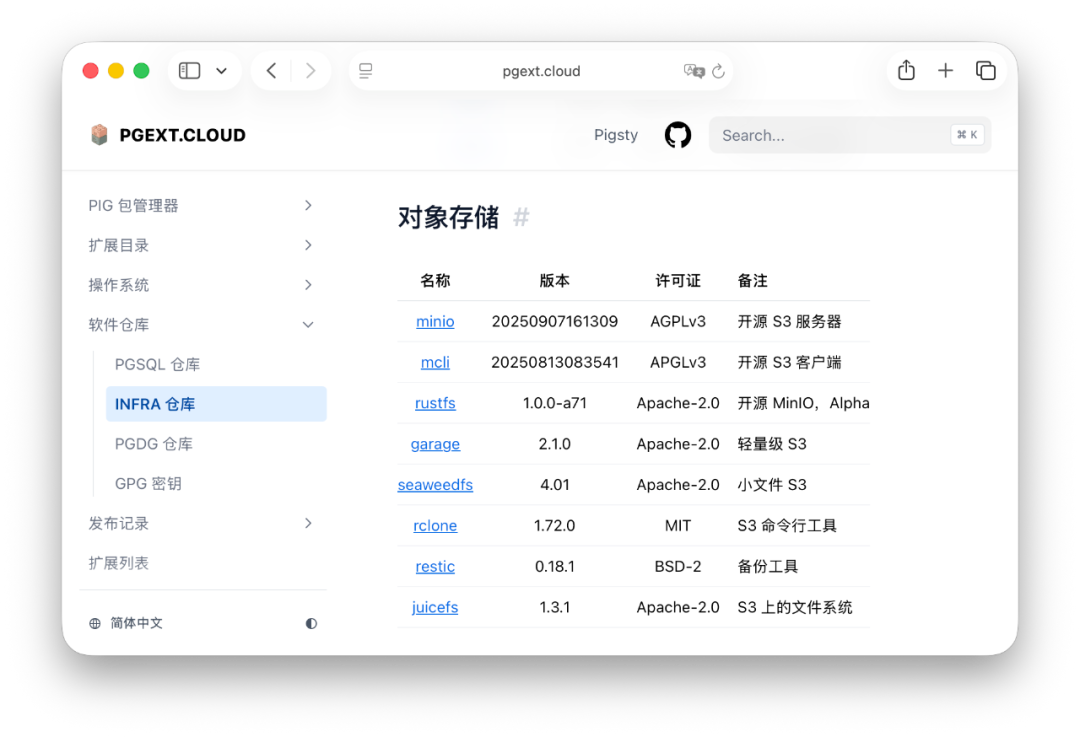Open the sidebar options dropdown arrow
Viewport: 1080px width, 737px height.
(x=221, y=70)
